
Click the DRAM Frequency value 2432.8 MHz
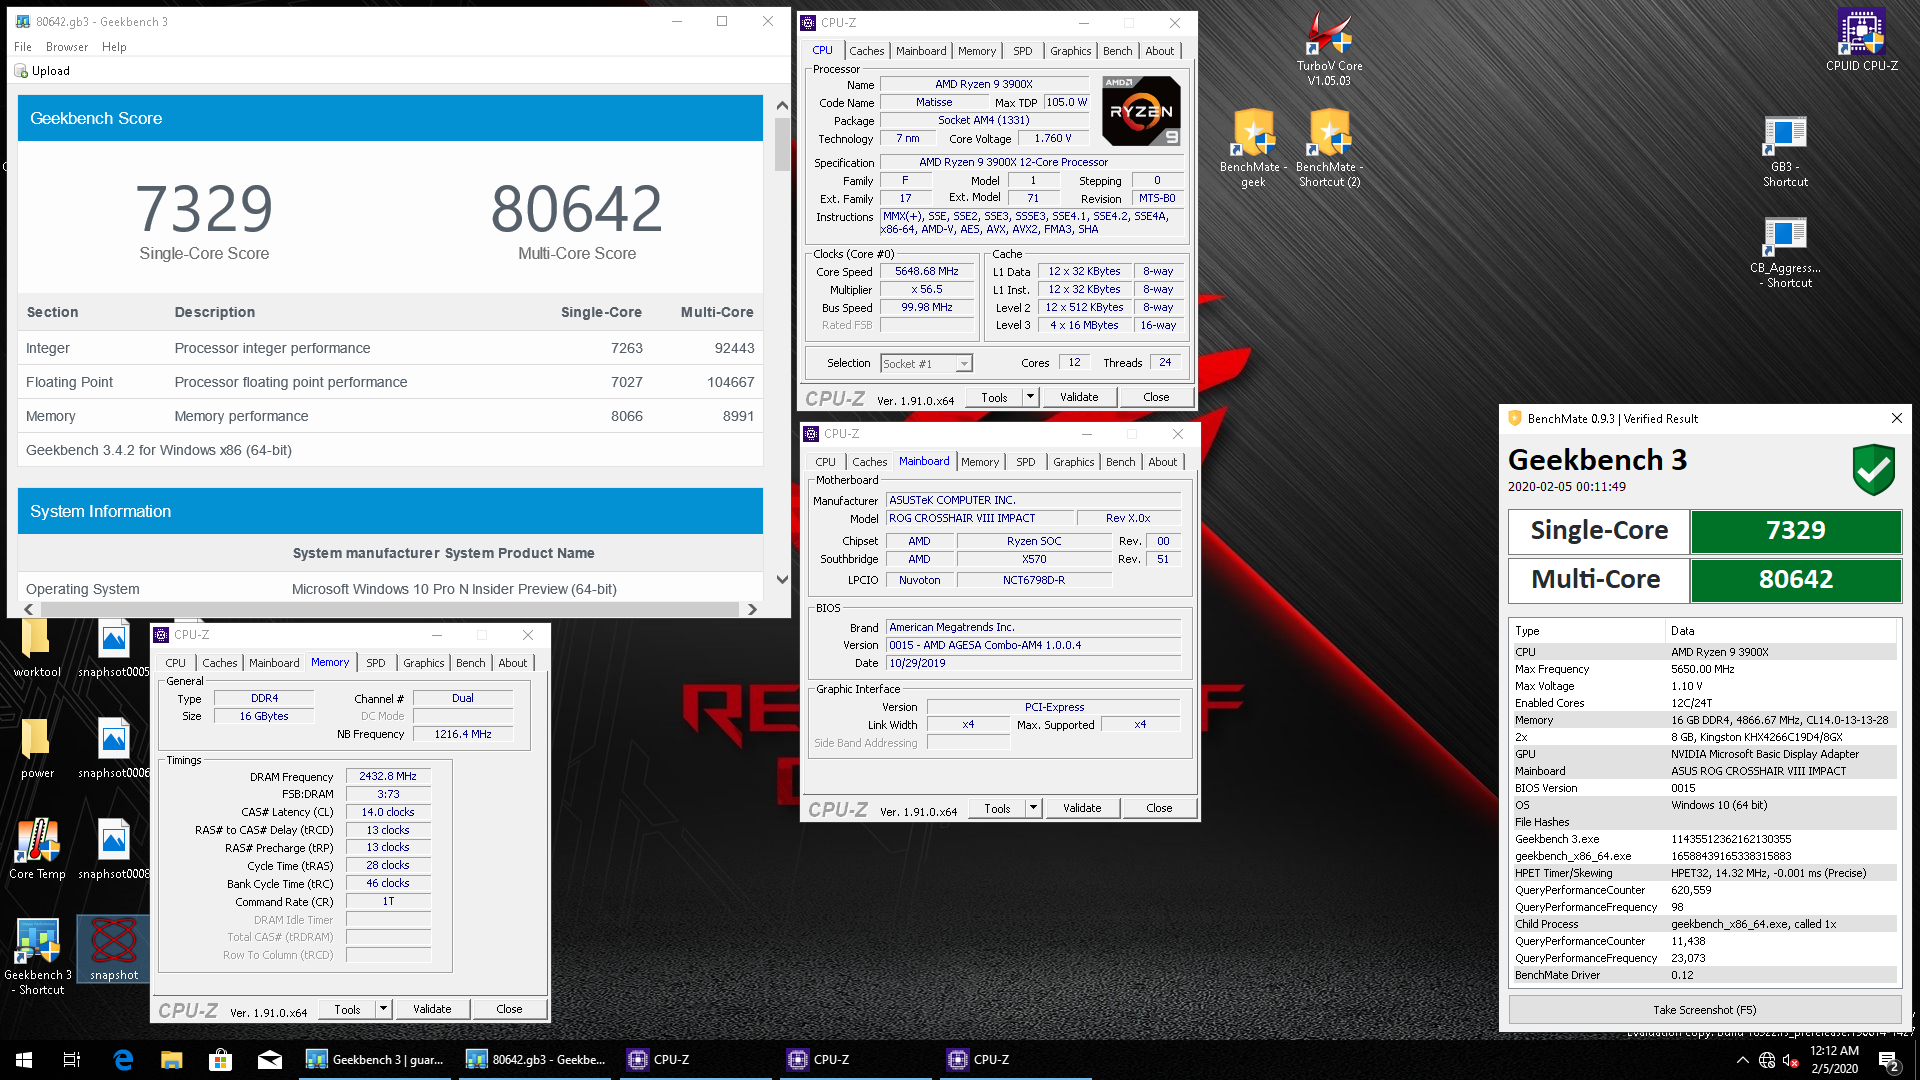click(388, 776)
